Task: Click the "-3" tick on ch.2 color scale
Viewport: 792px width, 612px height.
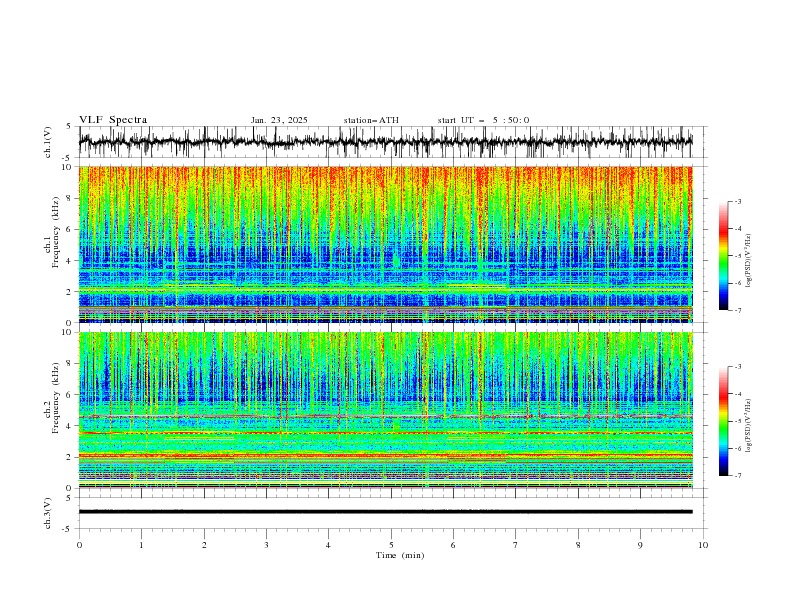Action: [x=738, y=367]
